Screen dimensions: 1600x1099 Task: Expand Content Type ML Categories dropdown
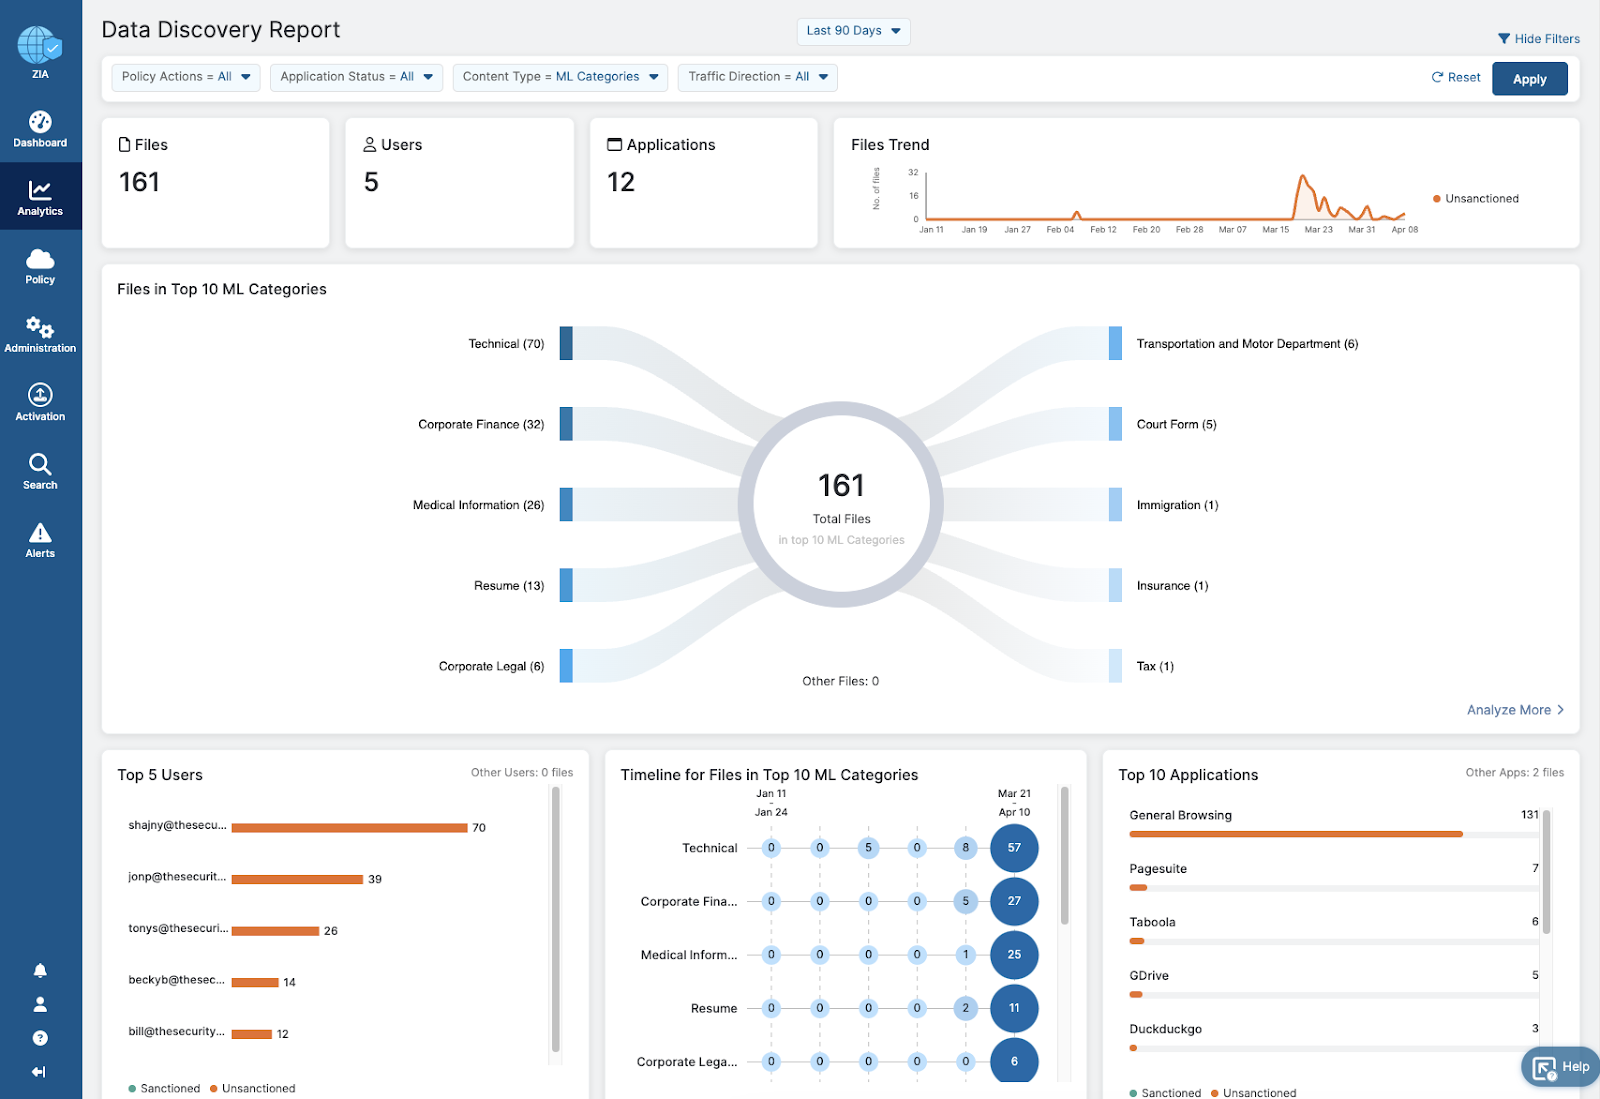tap(560, 77)
